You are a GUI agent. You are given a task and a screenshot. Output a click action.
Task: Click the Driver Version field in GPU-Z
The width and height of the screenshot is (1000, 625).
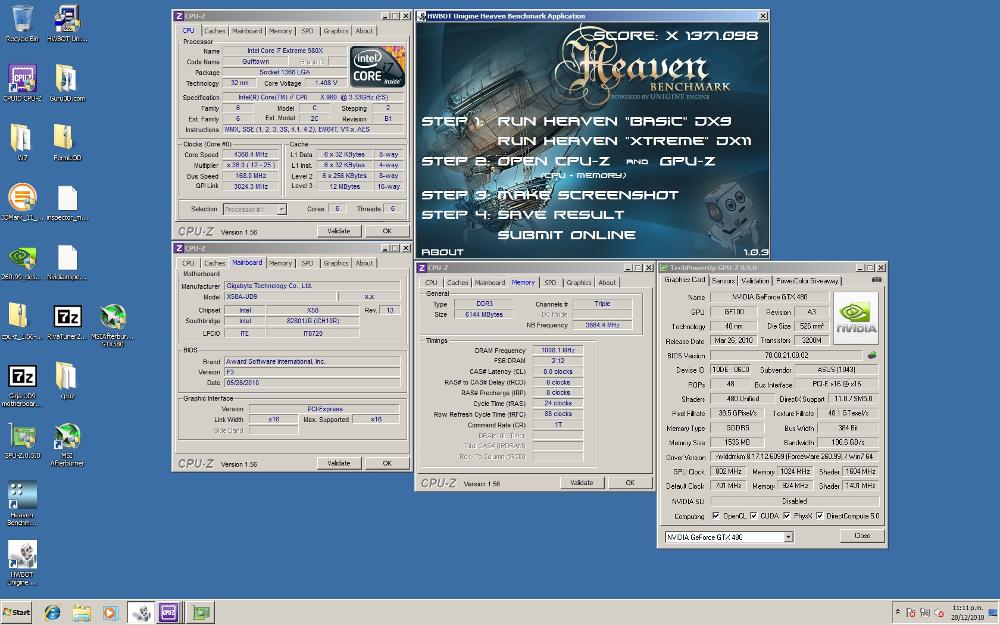794,457
